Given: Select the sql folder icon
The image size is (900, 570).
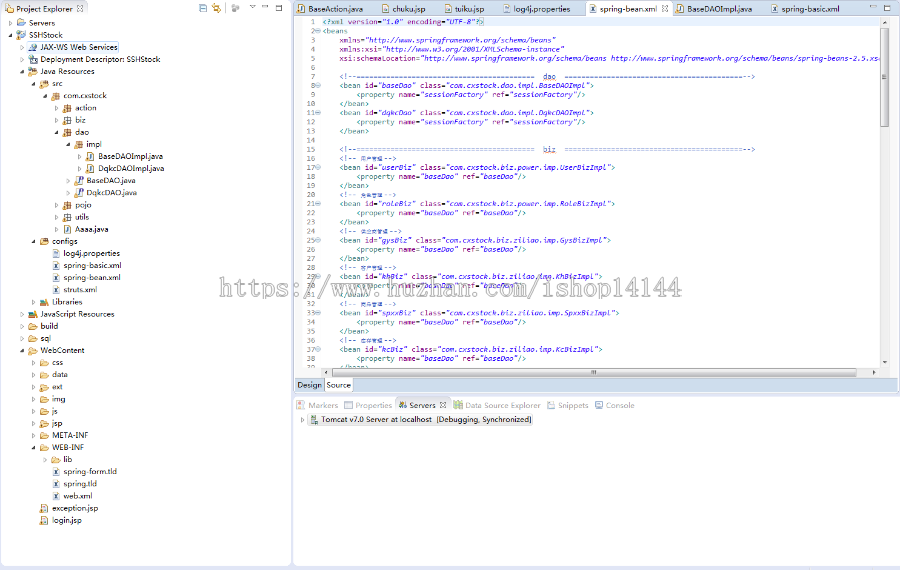Looking at the screenshot, I should (x=33, y=338).
